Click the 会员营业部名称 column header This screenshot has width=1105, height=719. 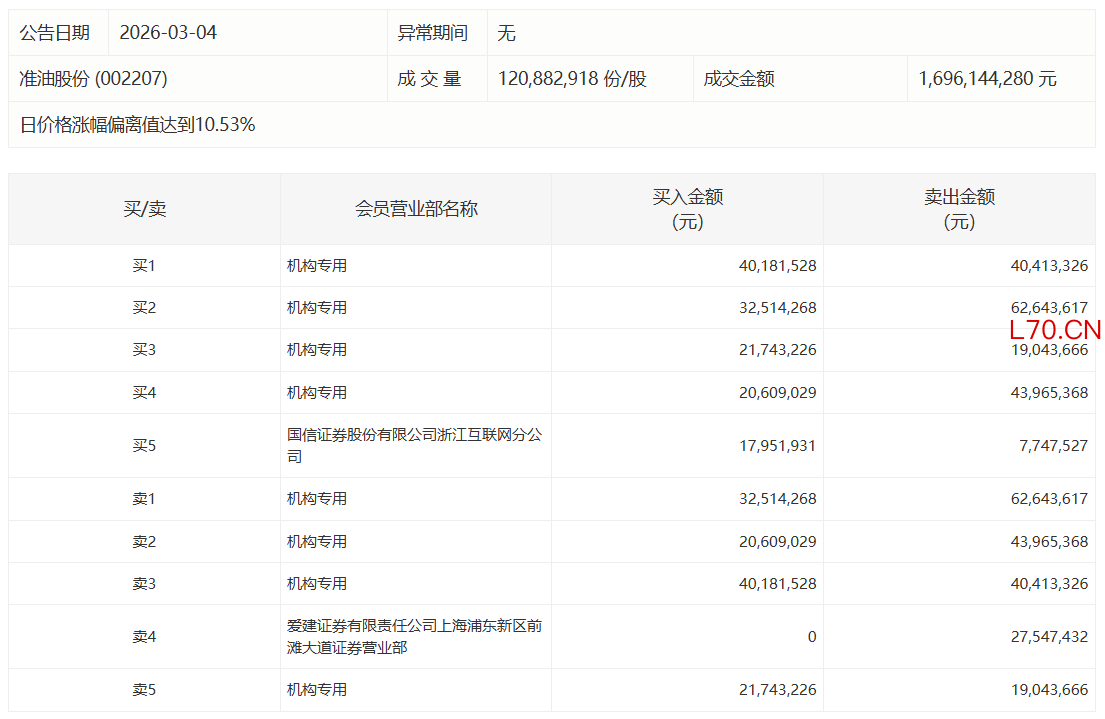[x=416, y=209]
